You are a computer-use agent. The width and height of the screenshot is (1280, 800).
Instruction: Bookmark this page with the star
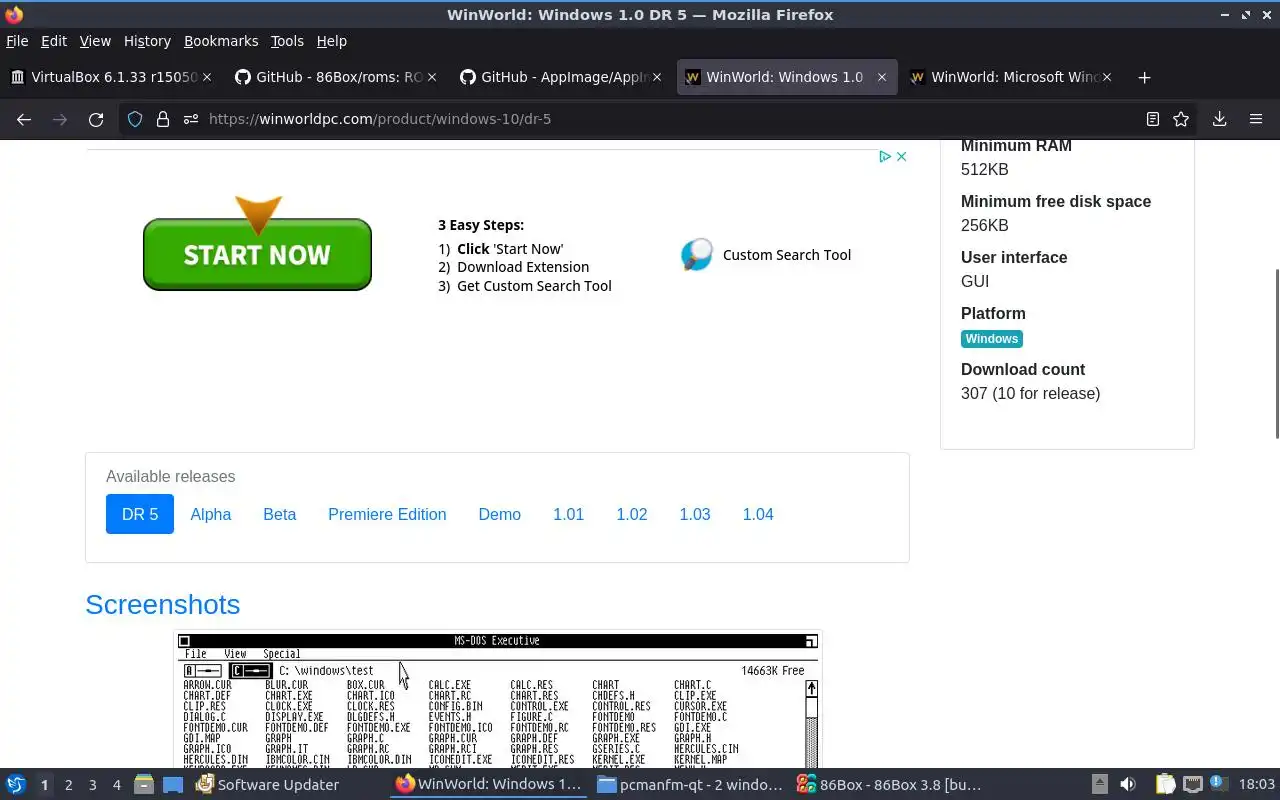(1181, 119)
